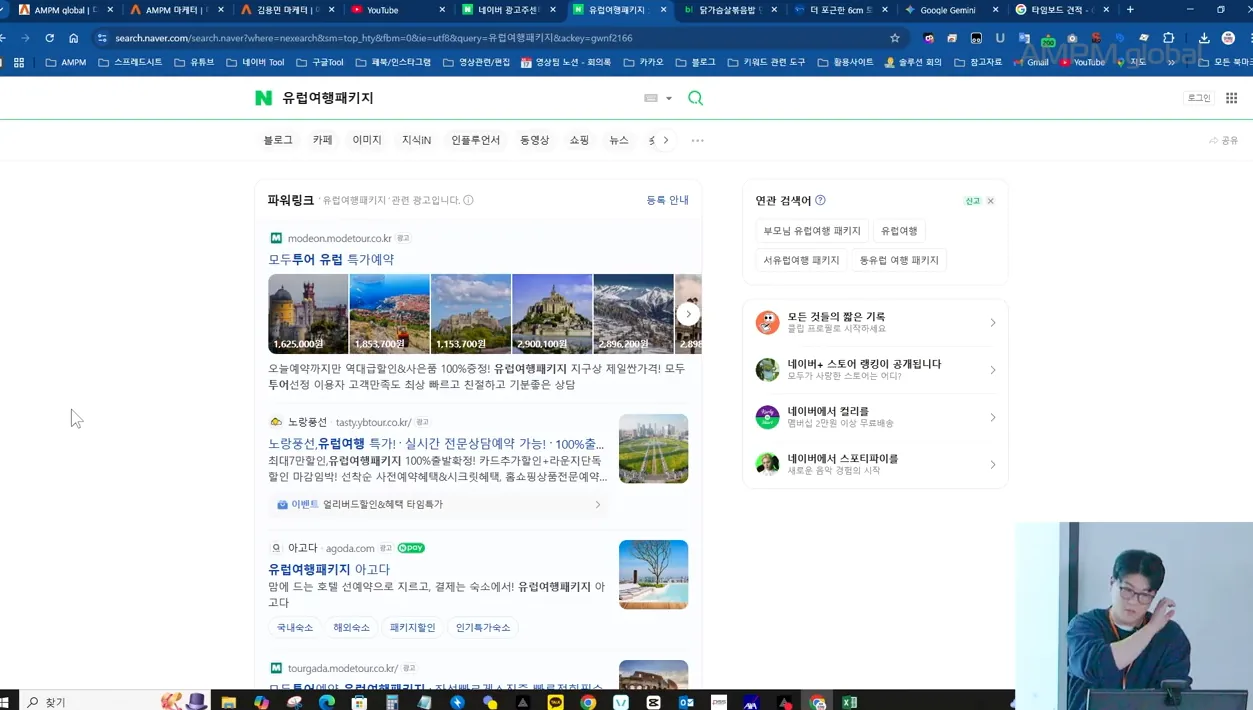
Task: Click the 패키지할인 agoda sublink
Action: (x=412, y=628)
